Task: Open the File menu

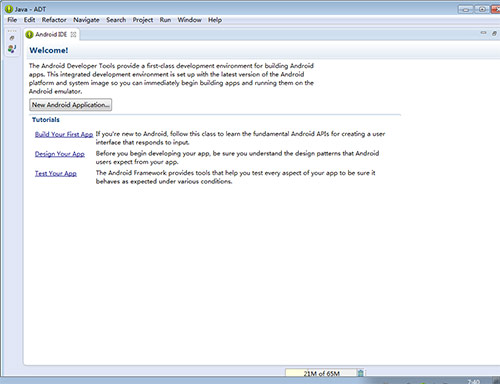Action: (12, 20)
